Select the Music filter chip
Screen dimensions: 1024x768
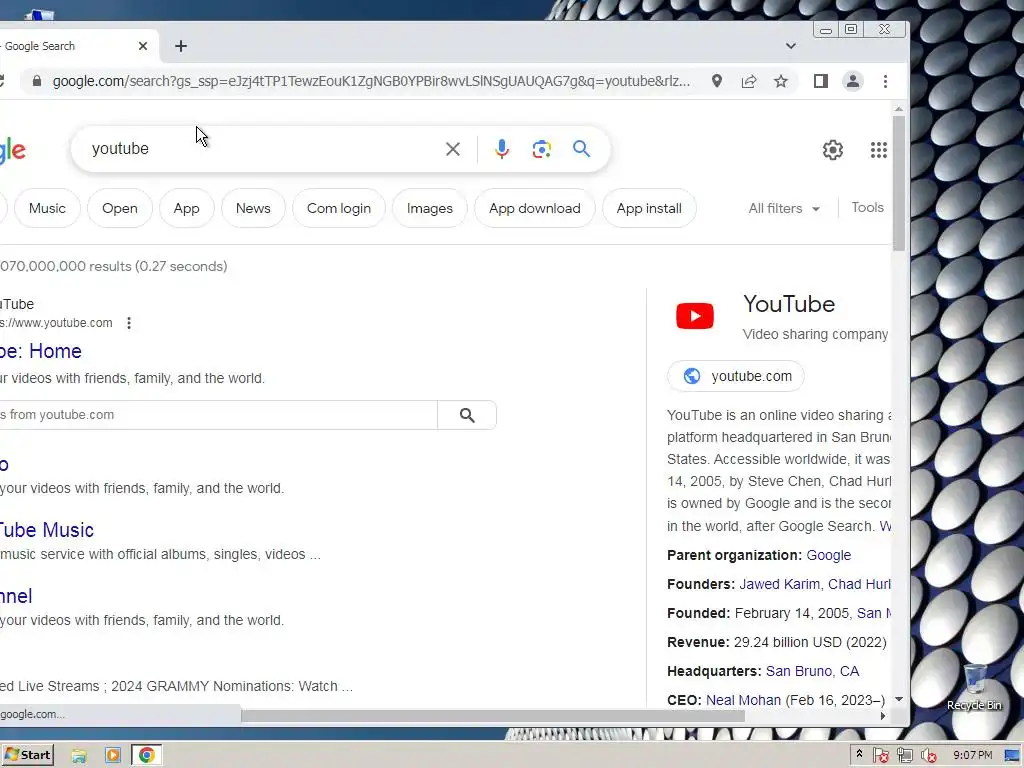point(47,208)
